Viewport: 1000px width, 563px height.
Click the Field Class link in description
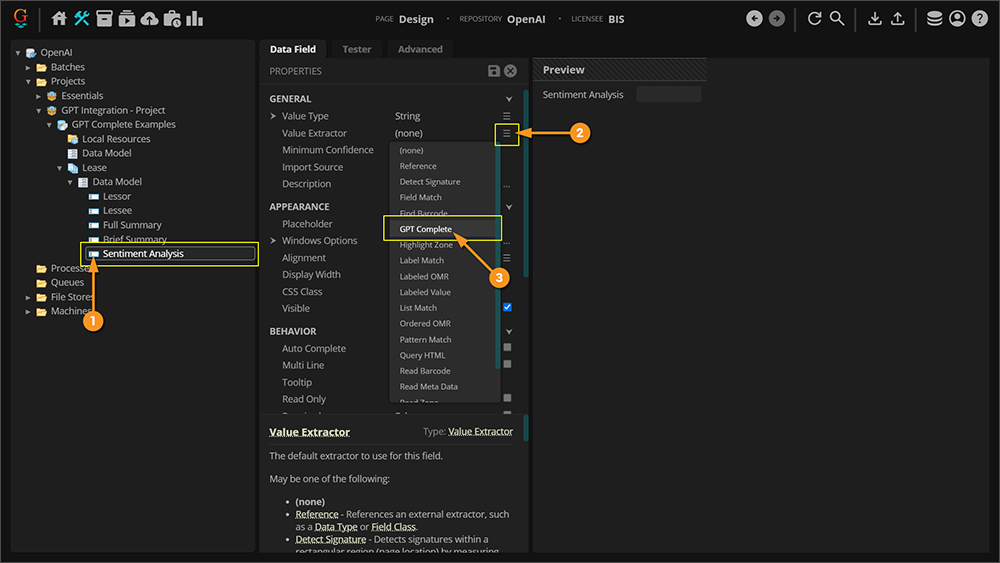(x=394, y=527)
